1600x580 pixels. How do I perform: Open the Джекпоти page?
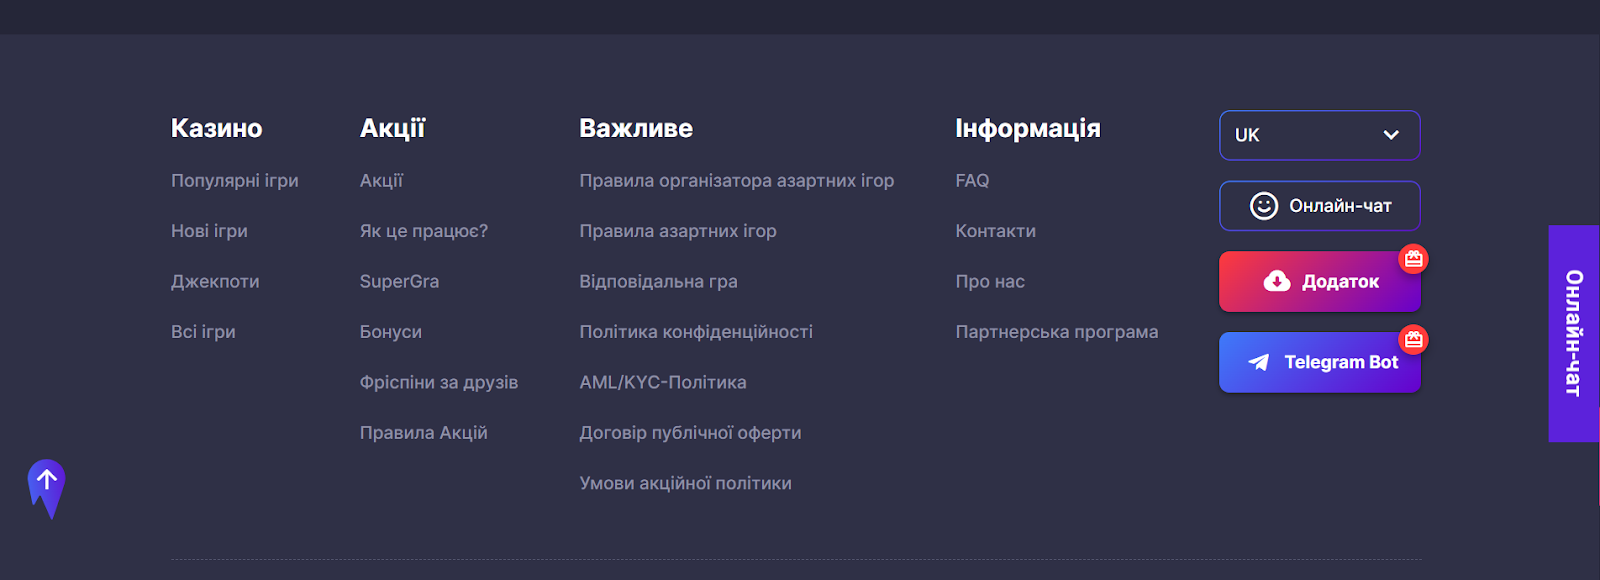click(215, 282)
